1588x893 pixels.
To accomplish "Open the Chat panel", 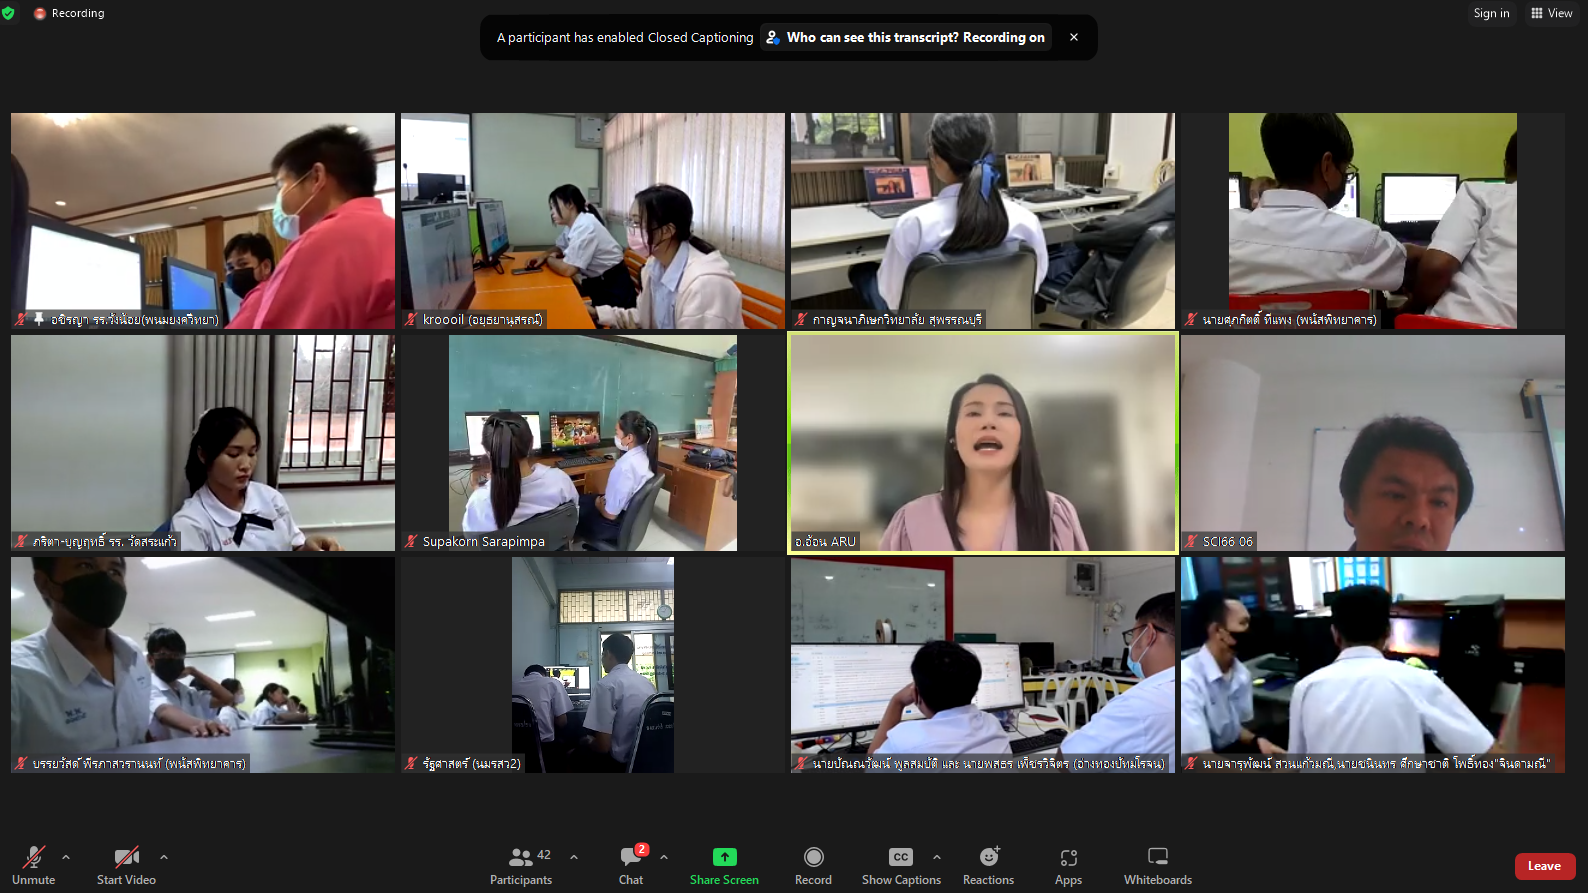I will point(631,865).
